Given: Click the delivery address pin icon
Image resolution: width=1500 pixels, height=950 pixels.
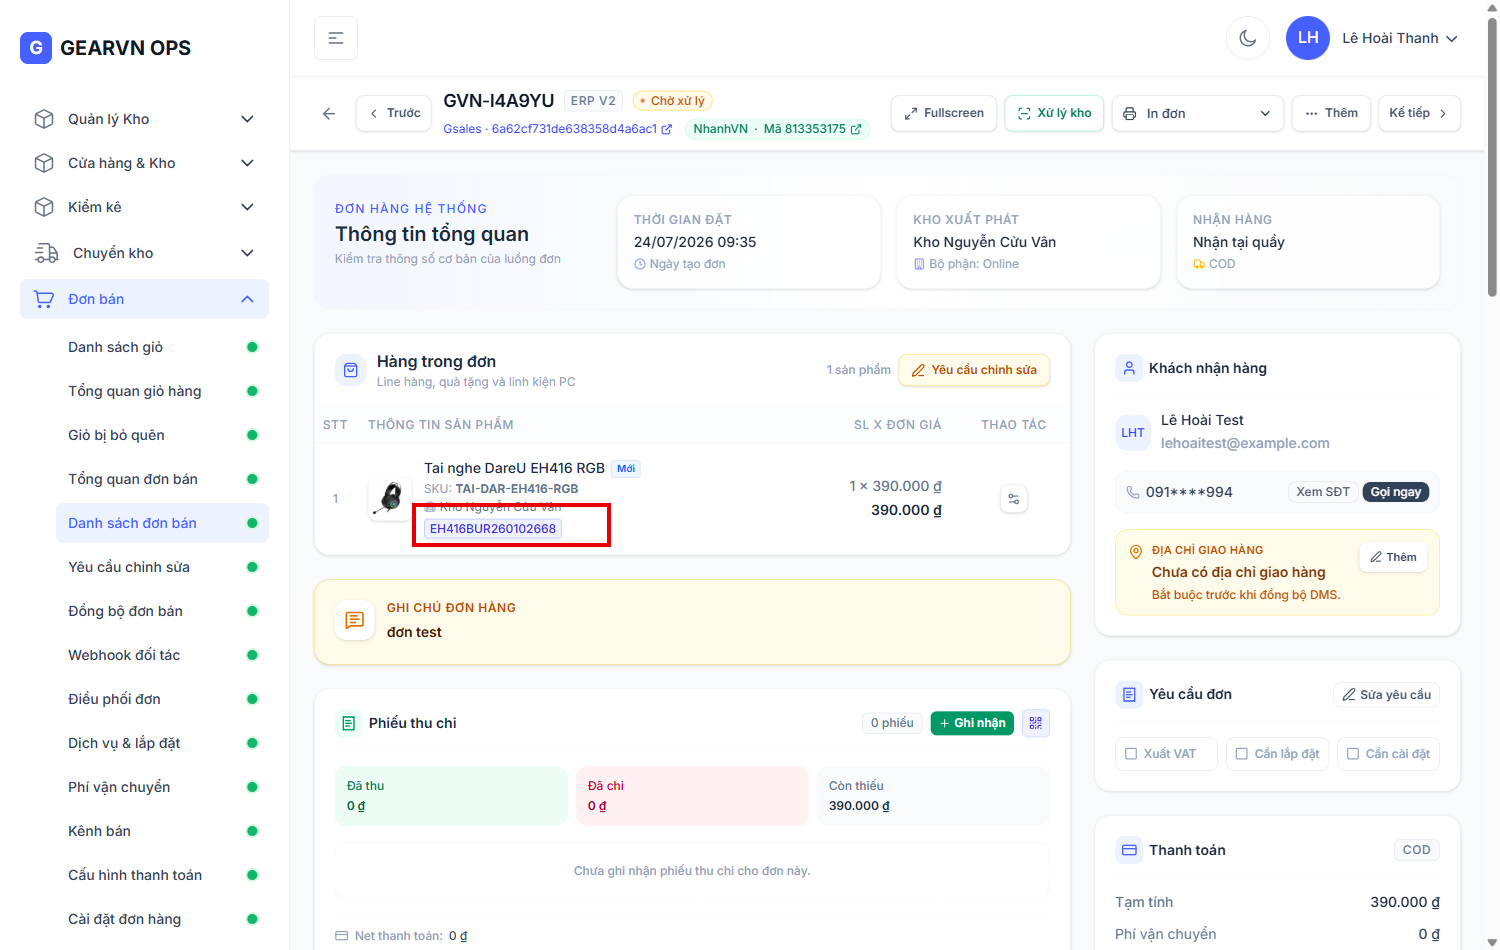Looking at the screenshot, I should [x=1136, y=552].
